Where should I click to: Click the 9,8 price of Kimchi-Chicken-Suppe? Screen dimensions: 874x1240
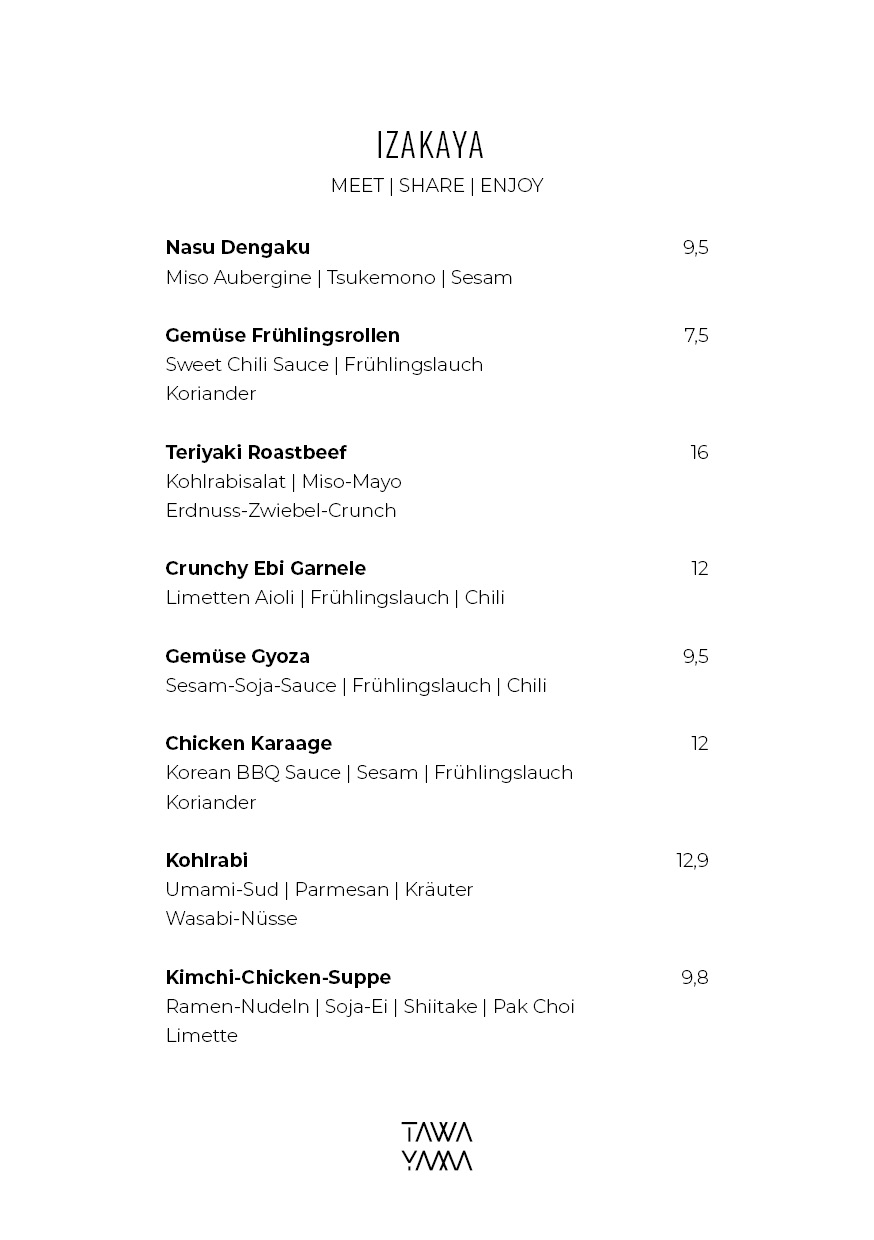[x=695, y=978]
